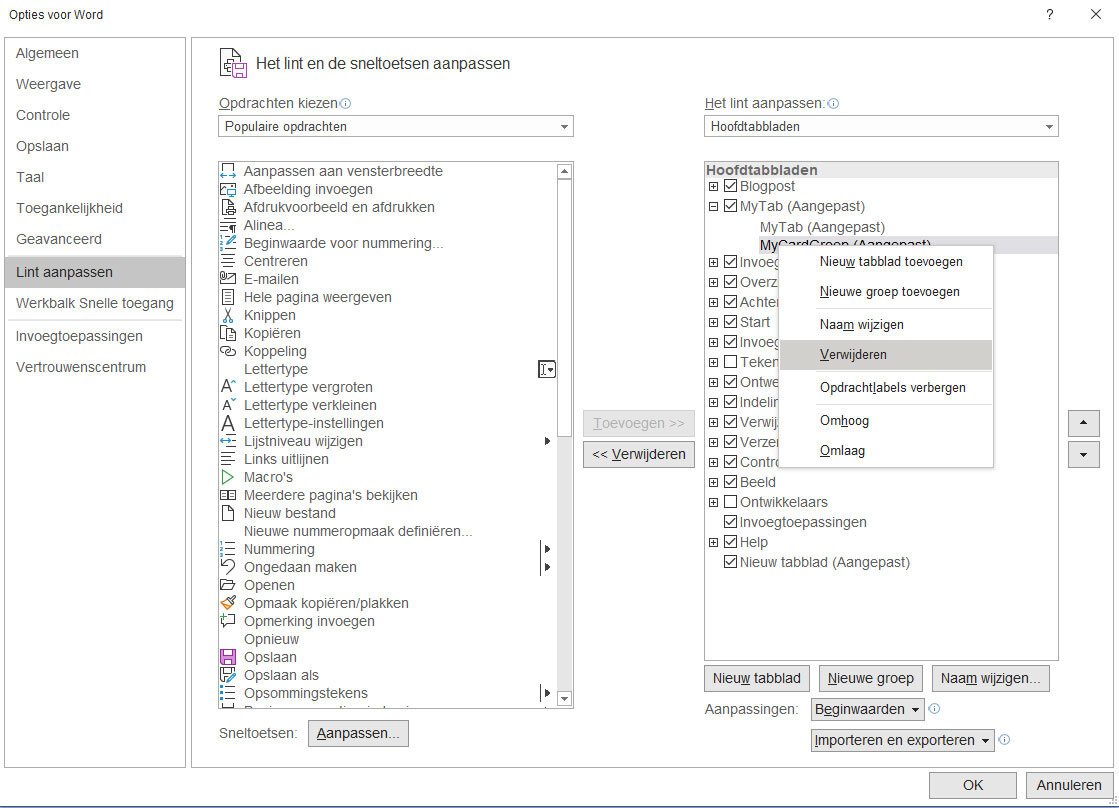Click the << Verwijderen button
The image size is (1119, 808).
(x=639, y=455)
